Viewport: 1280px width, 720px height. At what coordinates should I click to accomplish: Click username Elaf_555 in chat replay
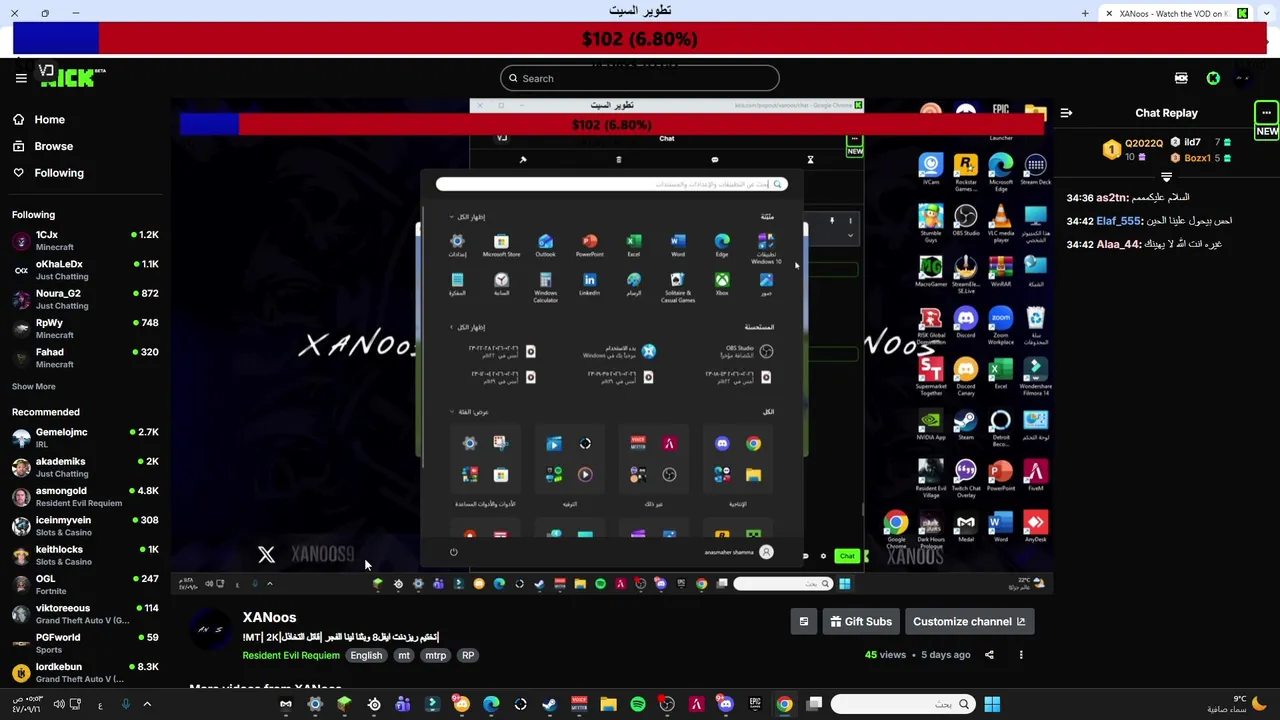click(1120, 221)
